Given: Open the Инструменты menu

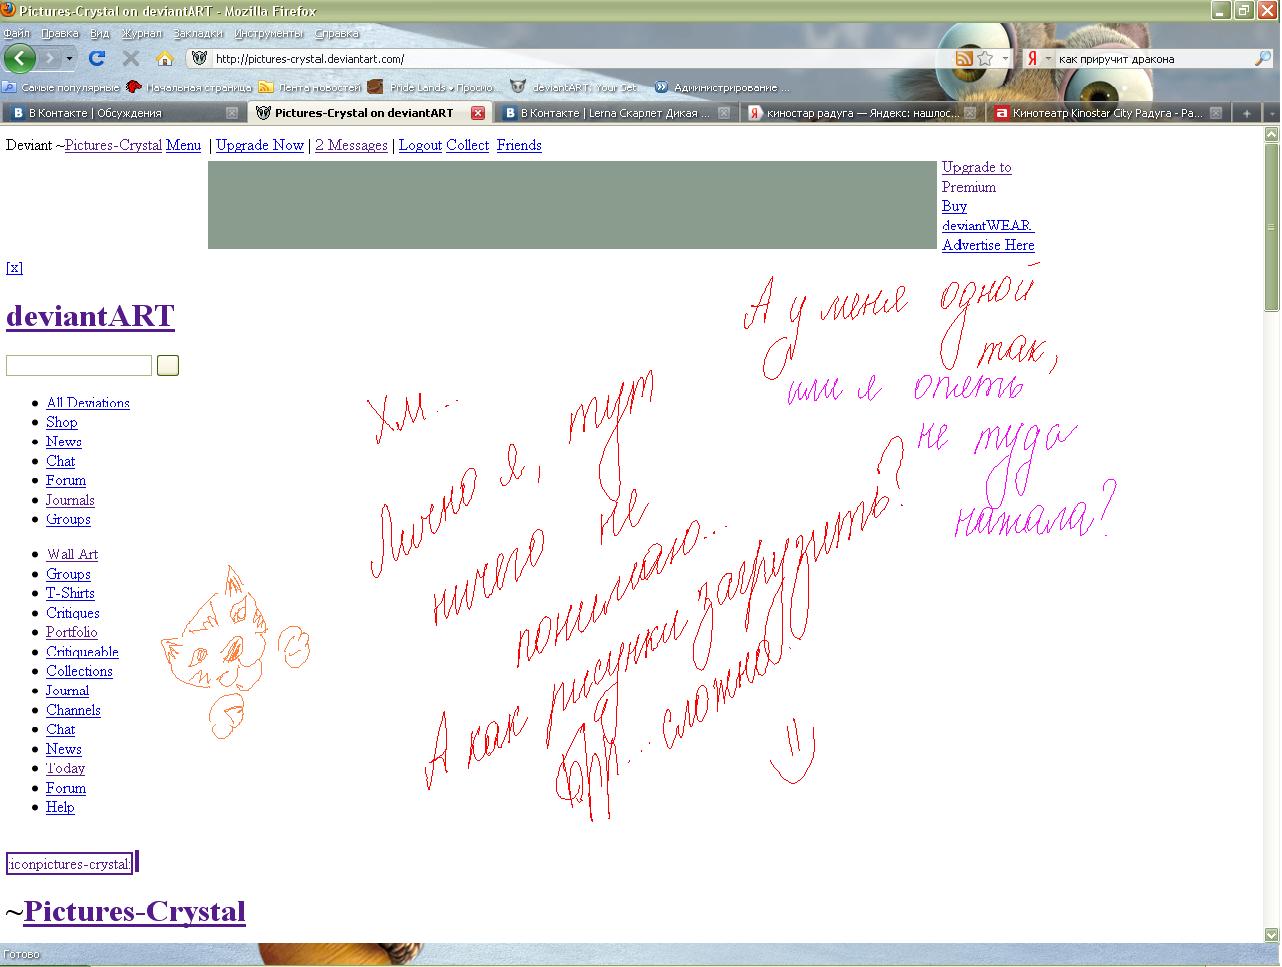Looking at the screenshot, I should pyautogui.click(x=268, y=33).
